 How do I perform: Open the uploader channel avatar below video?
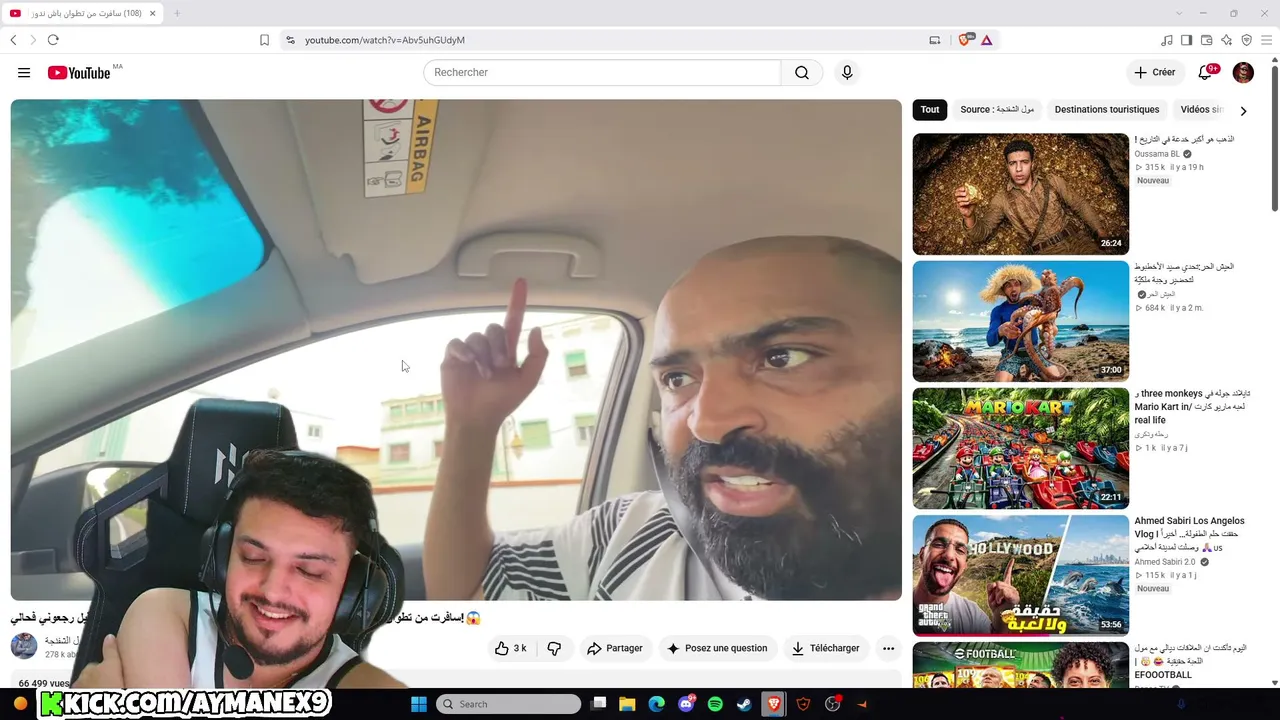24,646
